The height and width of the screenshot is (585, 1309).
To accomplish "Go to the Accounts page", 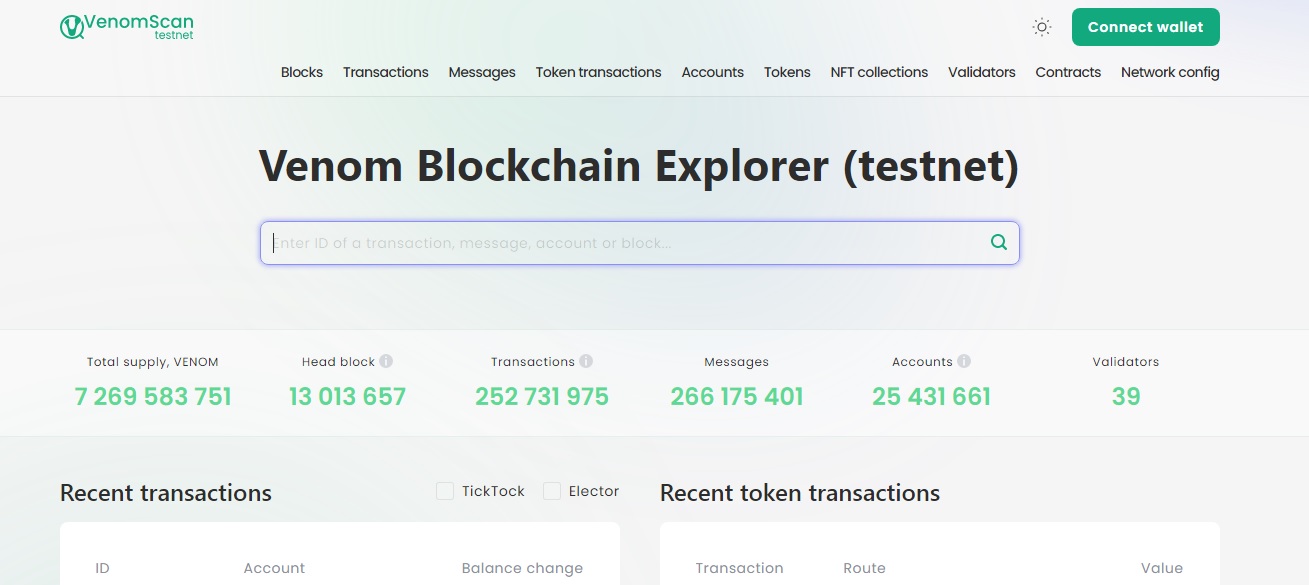I will pos(713,72).
